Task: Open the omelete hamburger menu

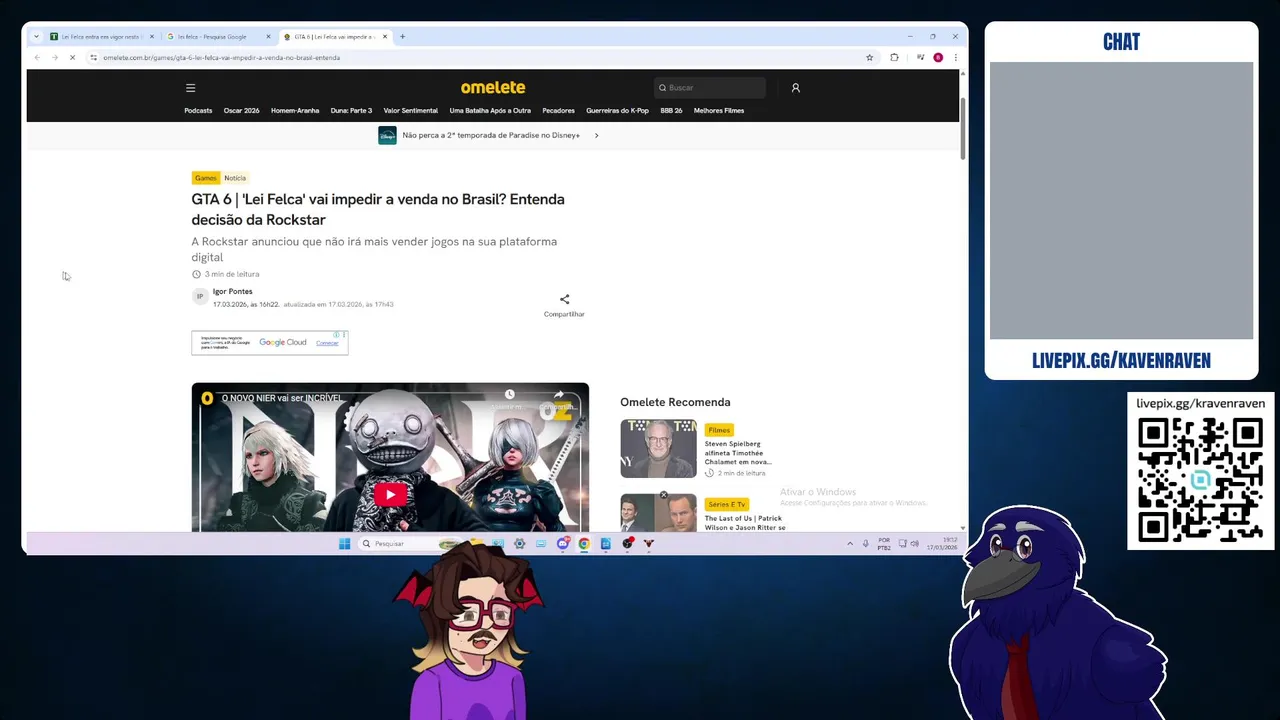Action: tap(190, 88)
